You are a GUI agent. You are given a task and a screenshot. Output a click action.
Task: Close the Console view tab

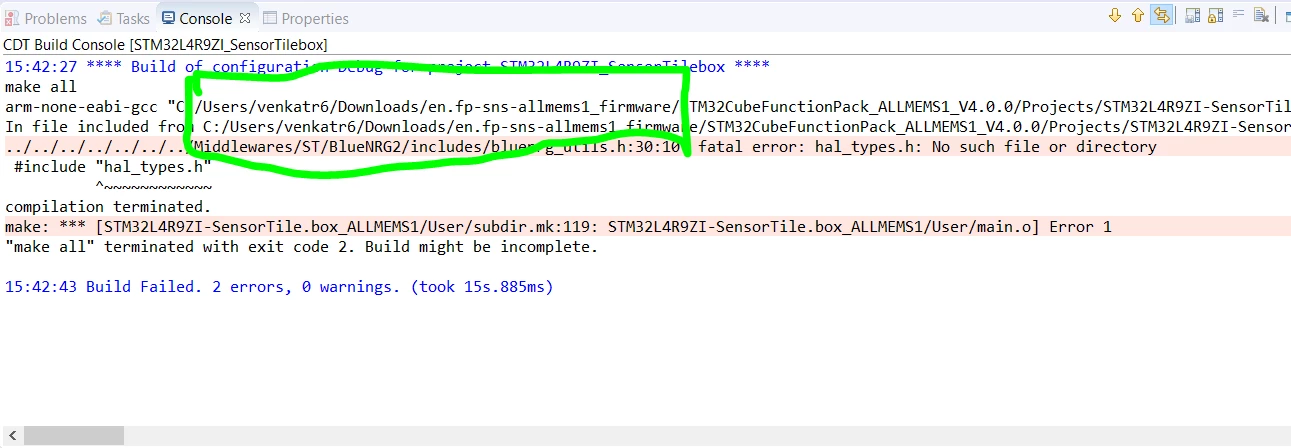pyautogui.click(x=245, y=18)
